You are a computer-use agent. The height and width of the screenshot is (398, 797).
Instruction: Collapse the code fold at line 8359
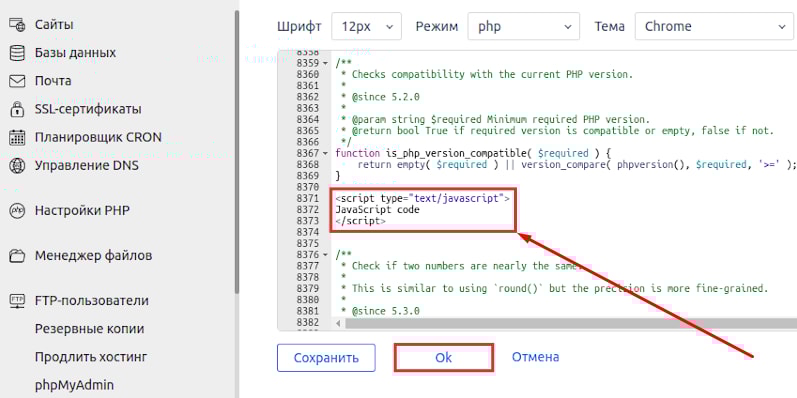[x=325, y=64]
